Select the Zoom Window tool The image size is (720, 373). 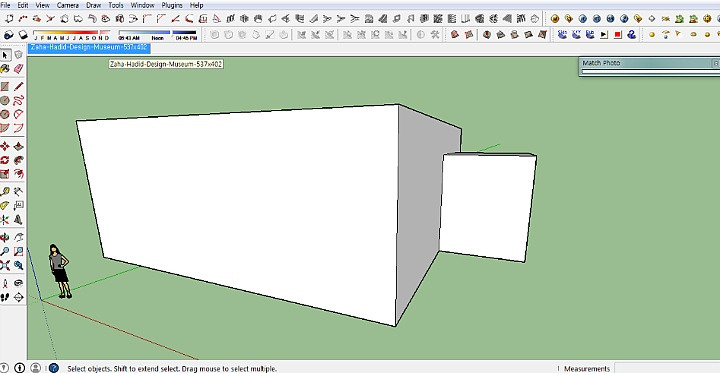tap(18, 251)
